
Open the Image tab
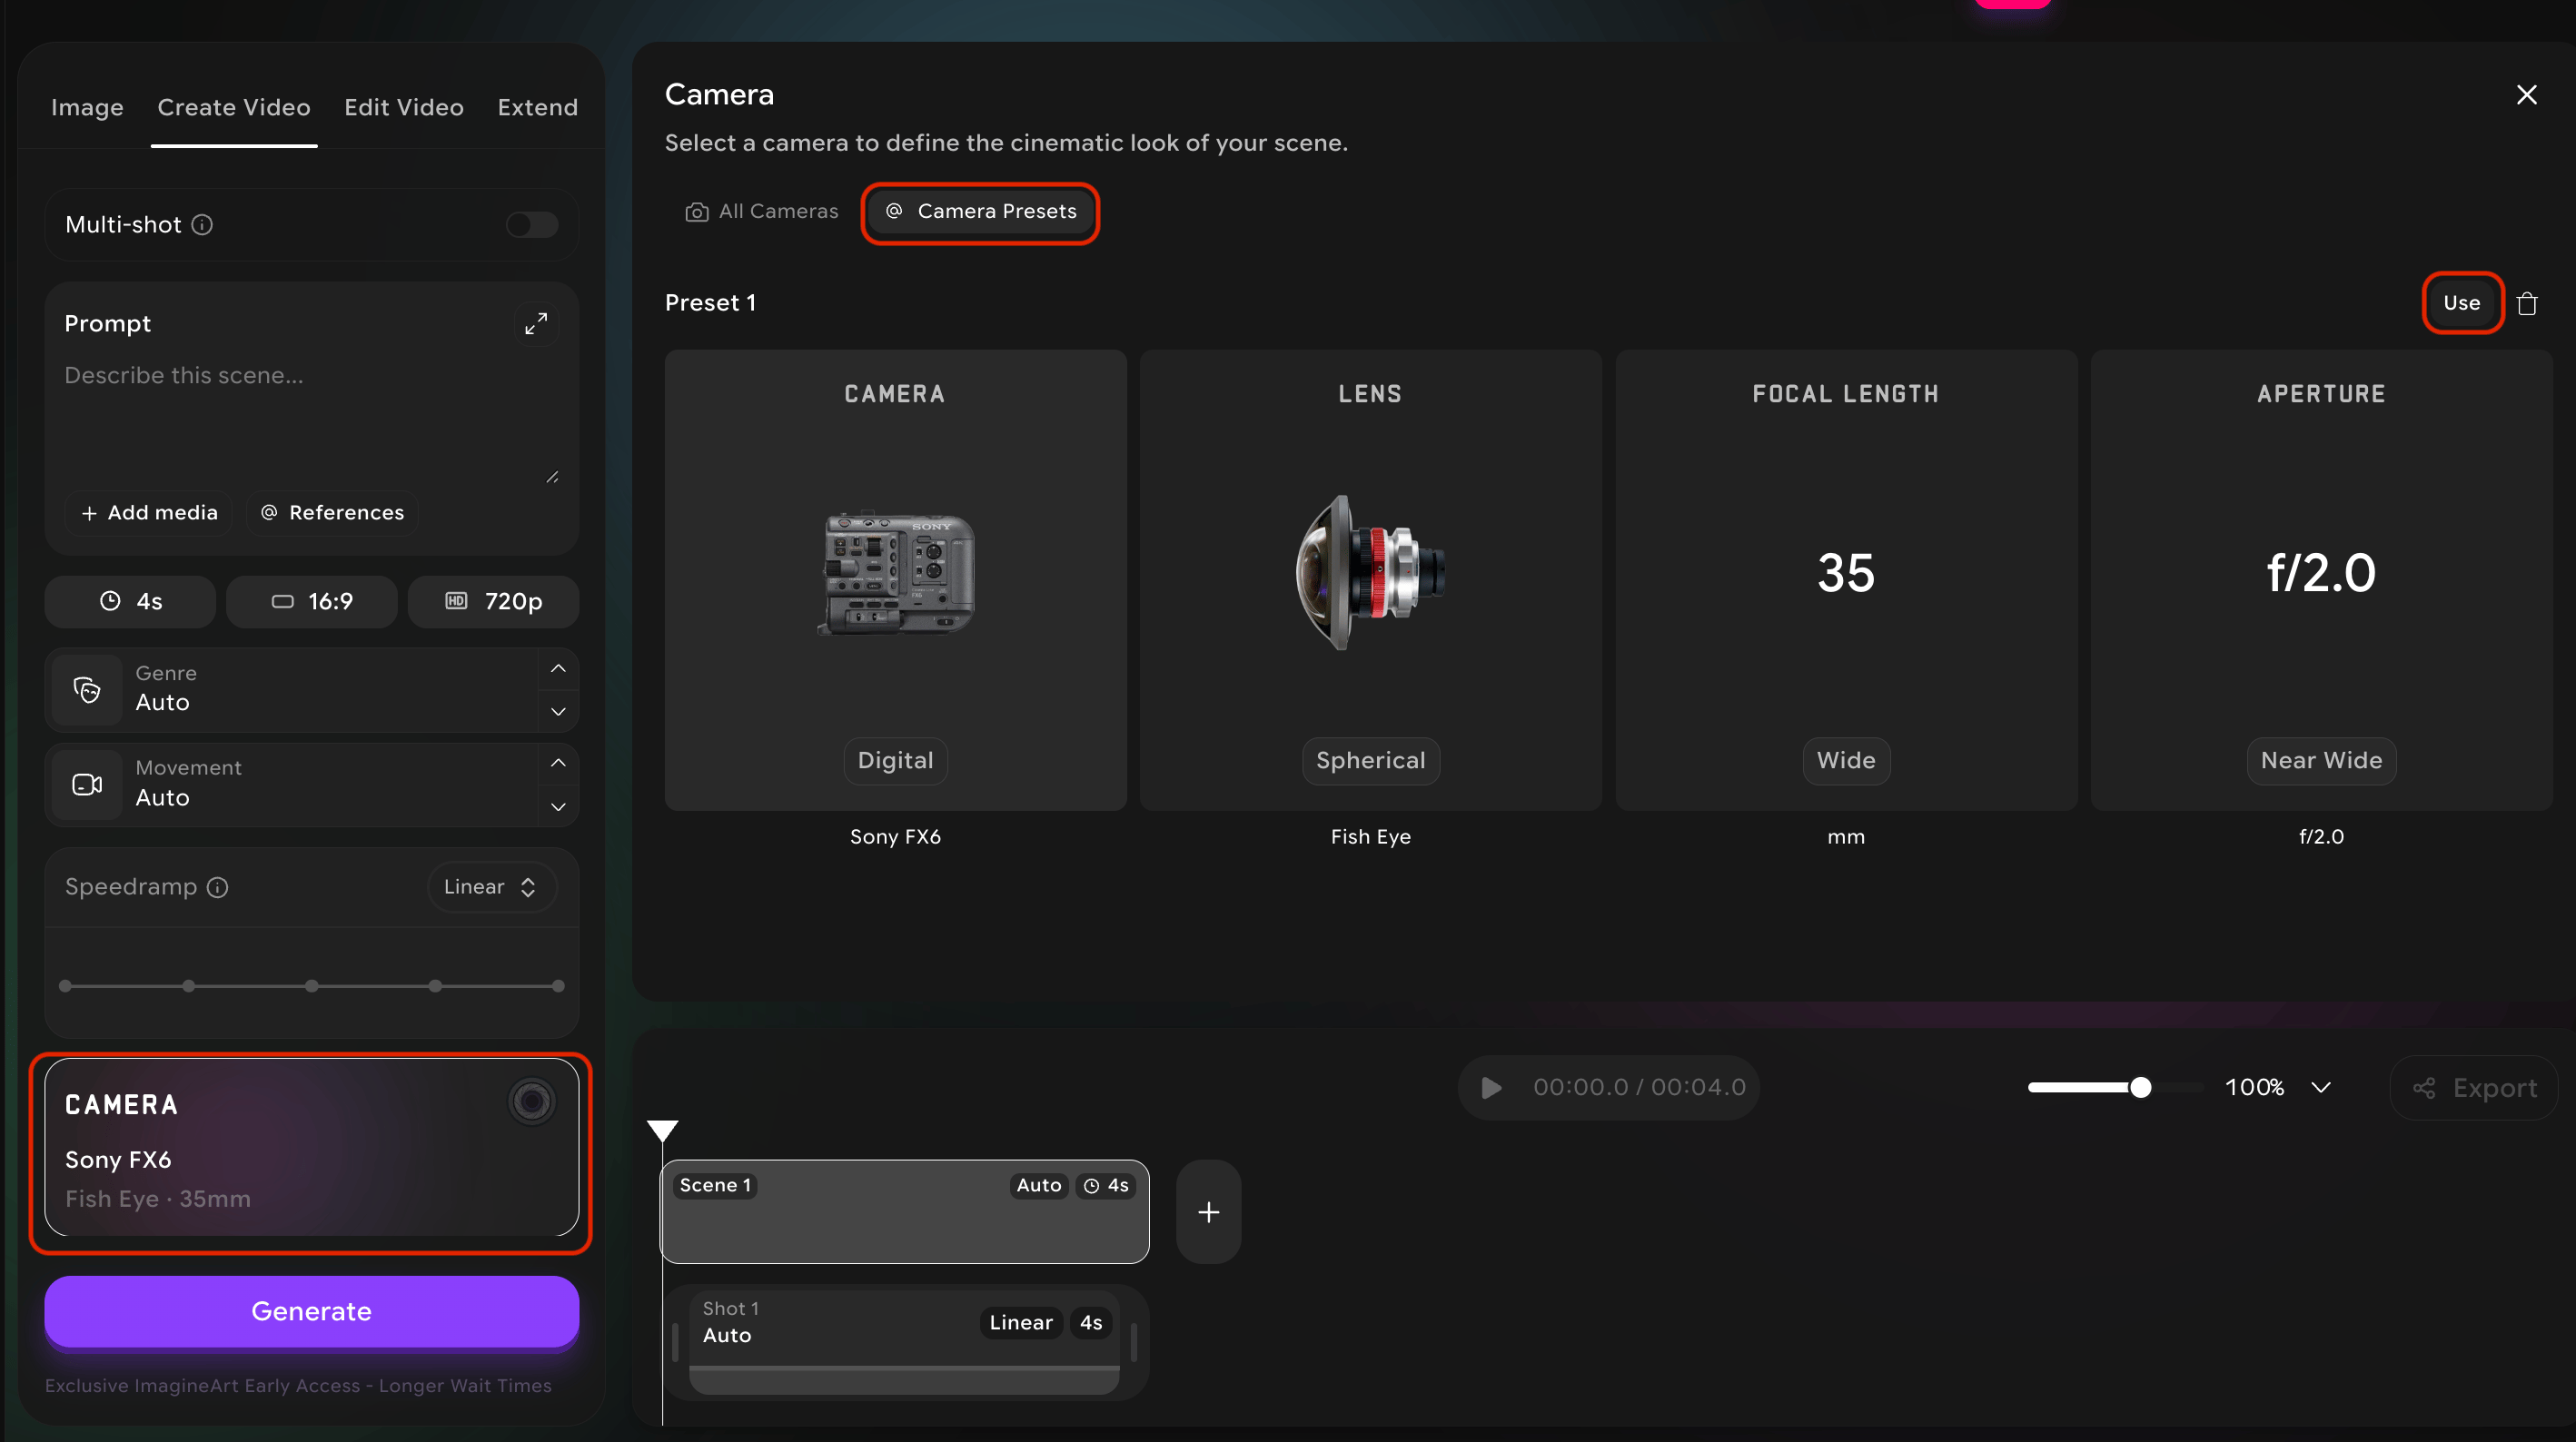click(87, 107)
